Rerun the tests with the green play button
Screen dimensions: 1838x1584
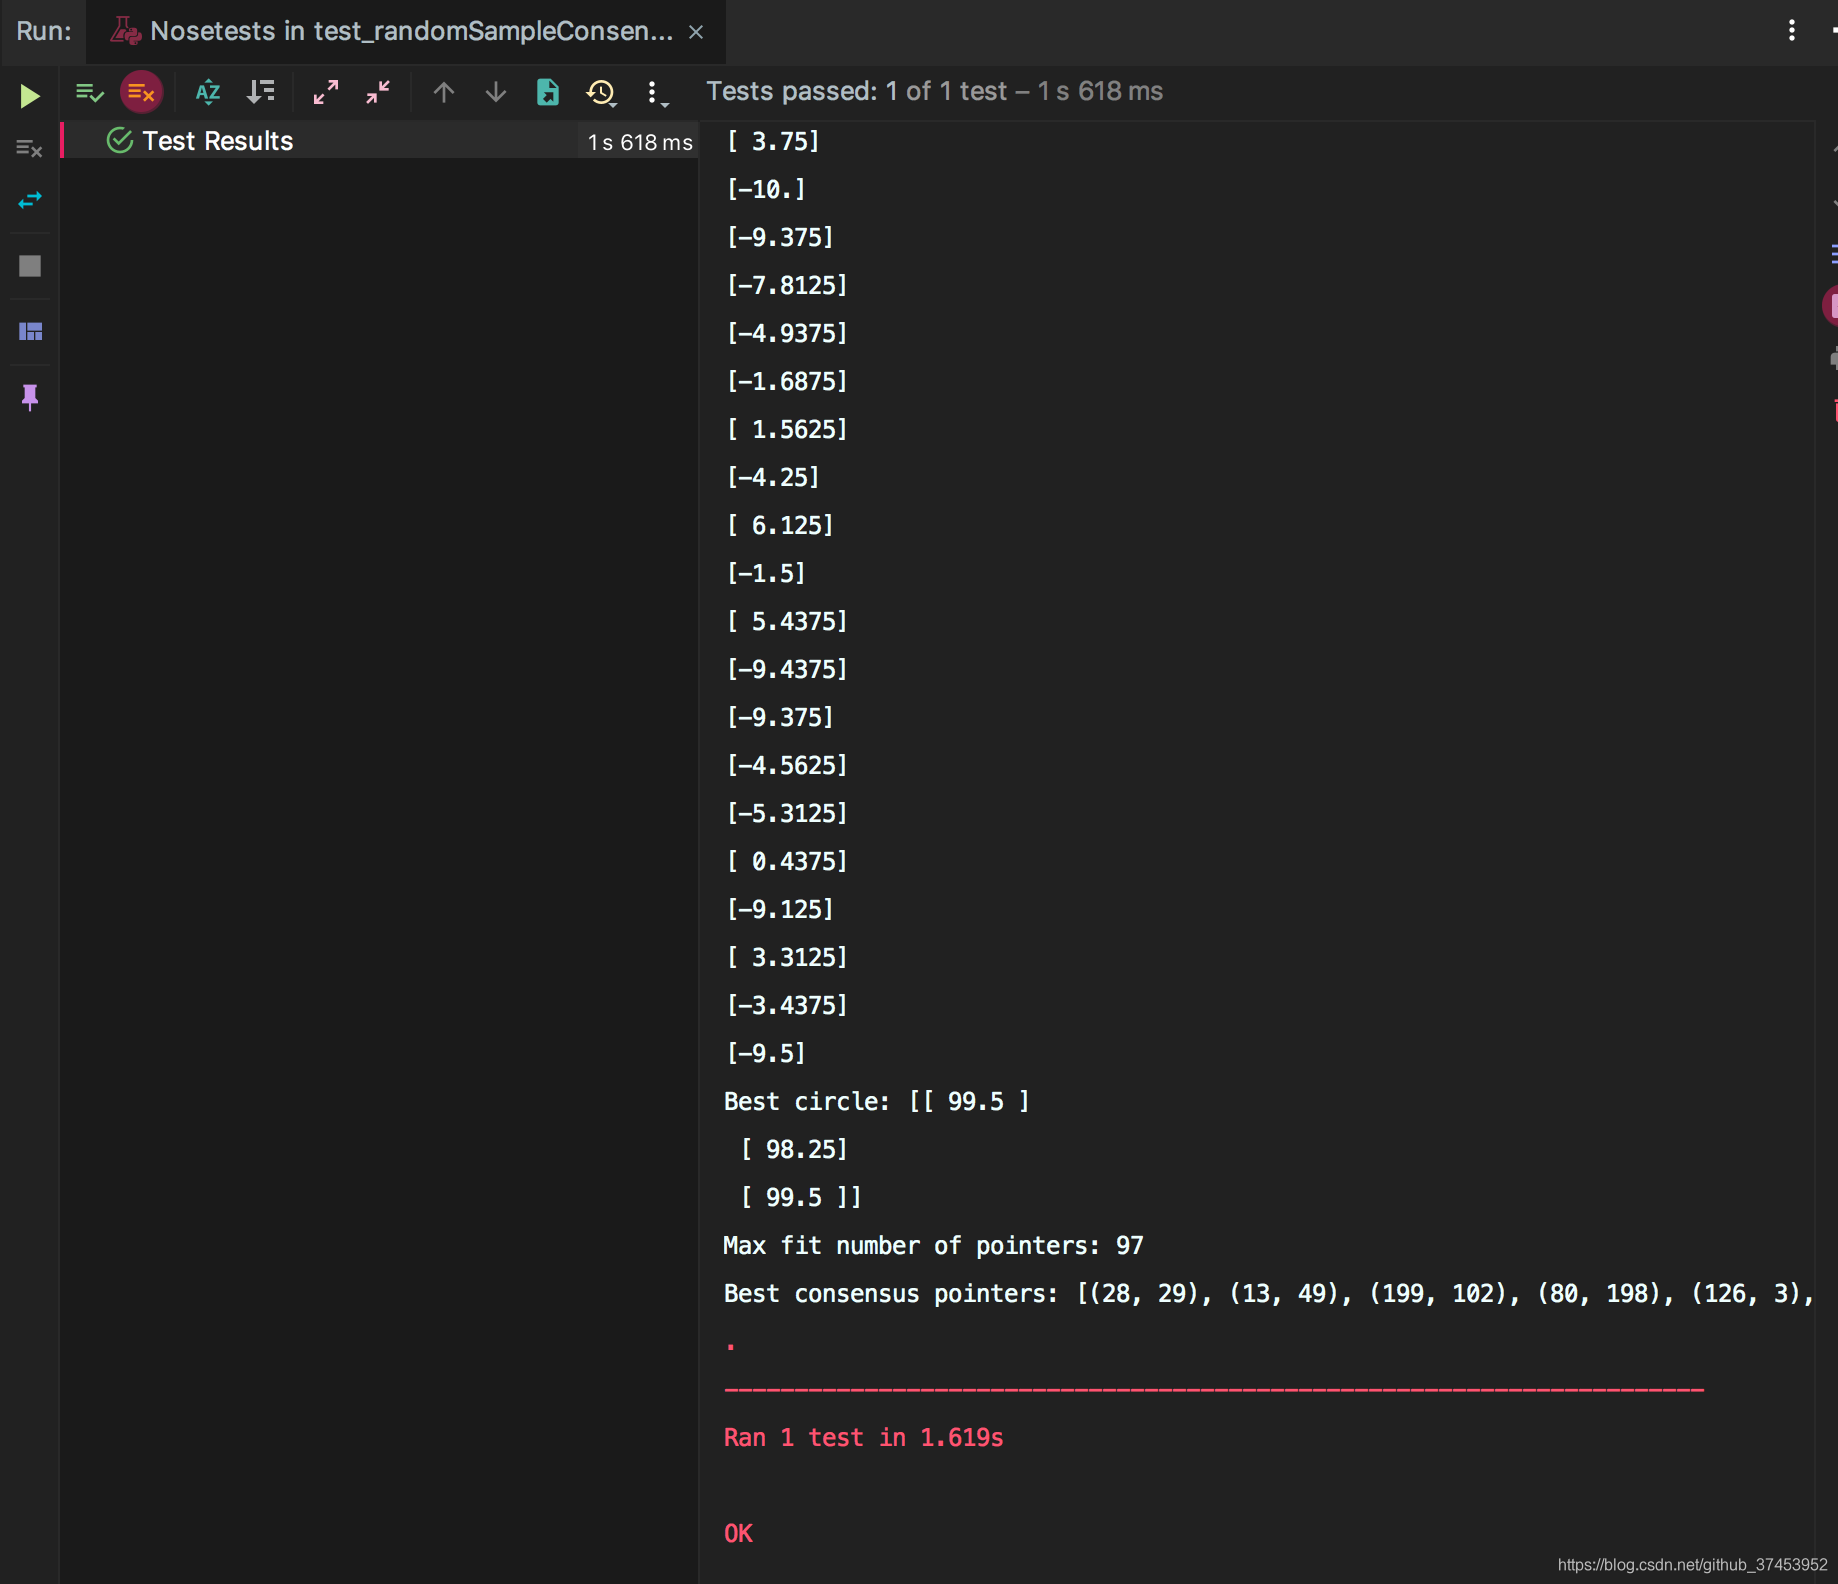pyautogui.click(x=30, y=96)
